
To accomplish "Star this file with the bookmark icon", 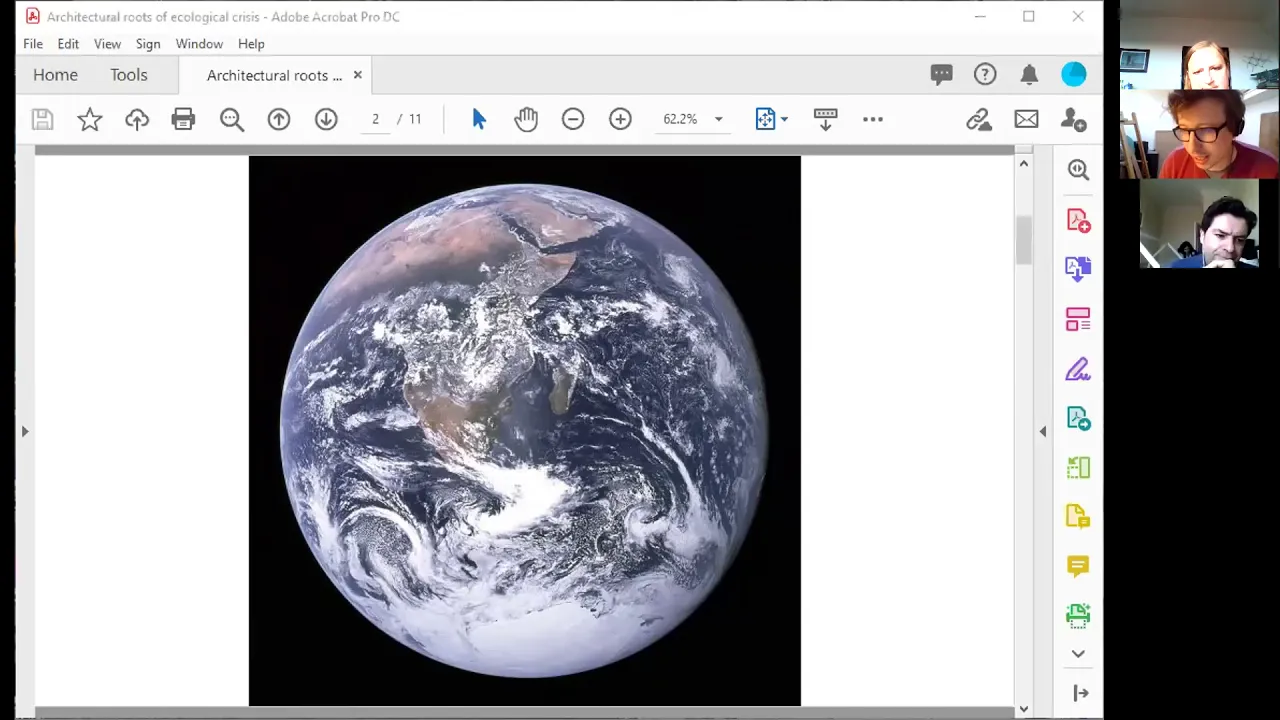I will 90,120.
